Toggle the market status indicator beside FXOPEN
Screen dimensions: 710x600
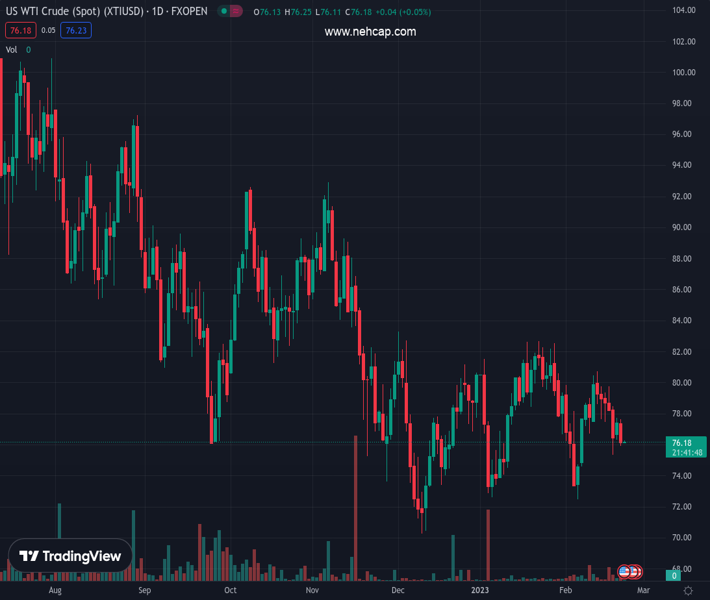pos(232,12)
